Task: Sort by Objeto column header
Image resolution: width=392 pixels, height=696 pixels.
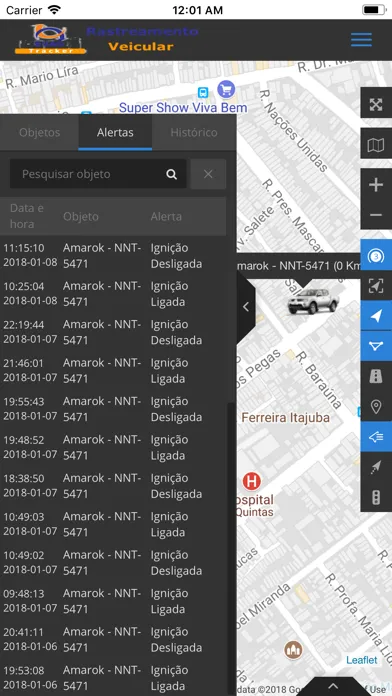Action: pos(81,217)
